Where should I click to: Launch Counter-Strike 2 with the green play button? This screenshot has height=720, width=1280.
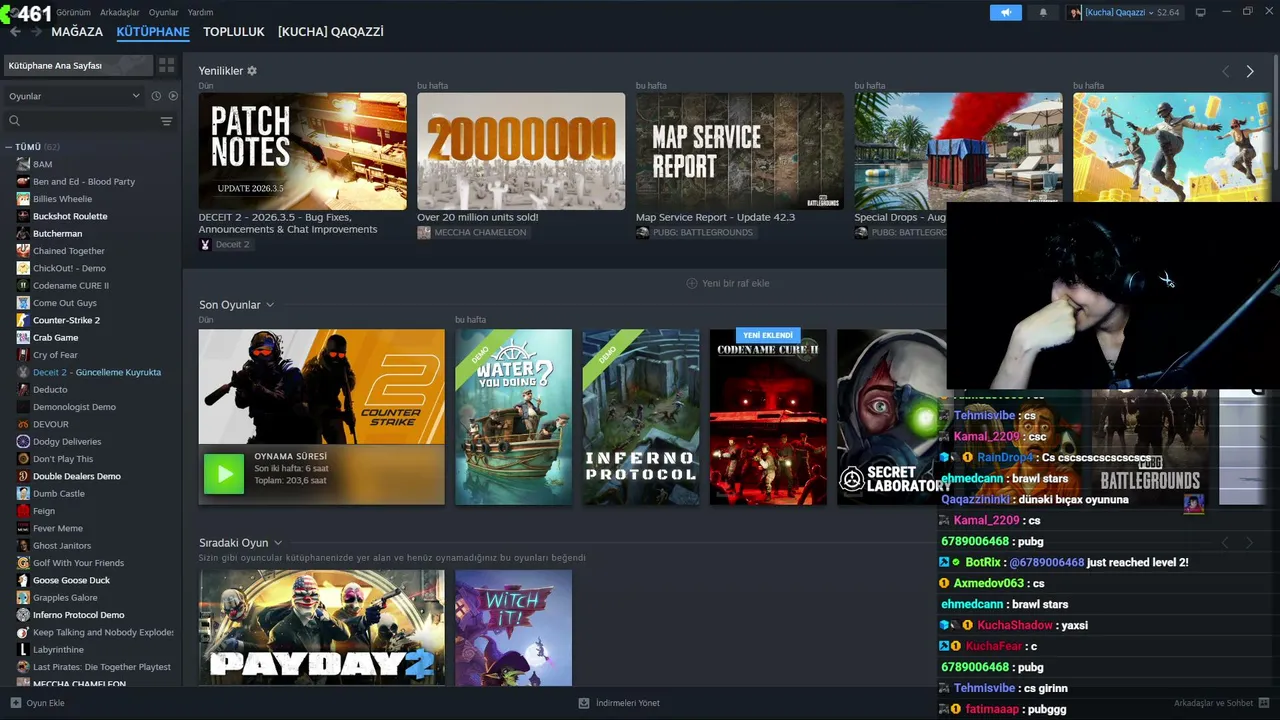coord(224,474)
